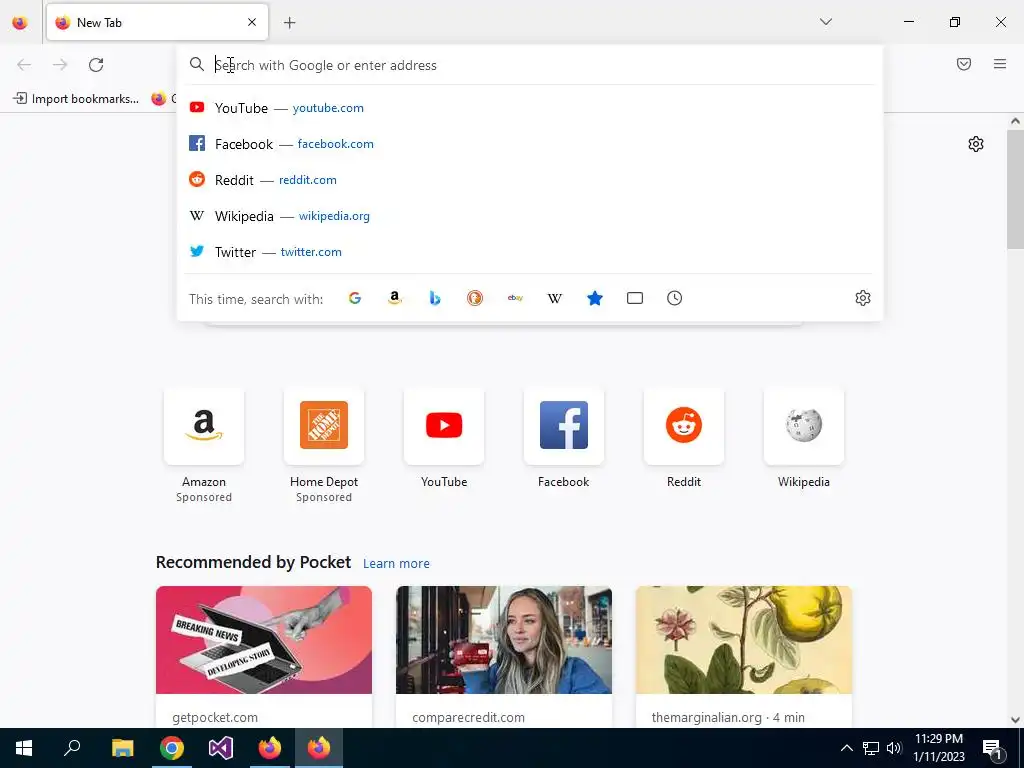The image size is (1024, 768).
Task: Open search settings gear in dropdown
Action: pos(863,298)
